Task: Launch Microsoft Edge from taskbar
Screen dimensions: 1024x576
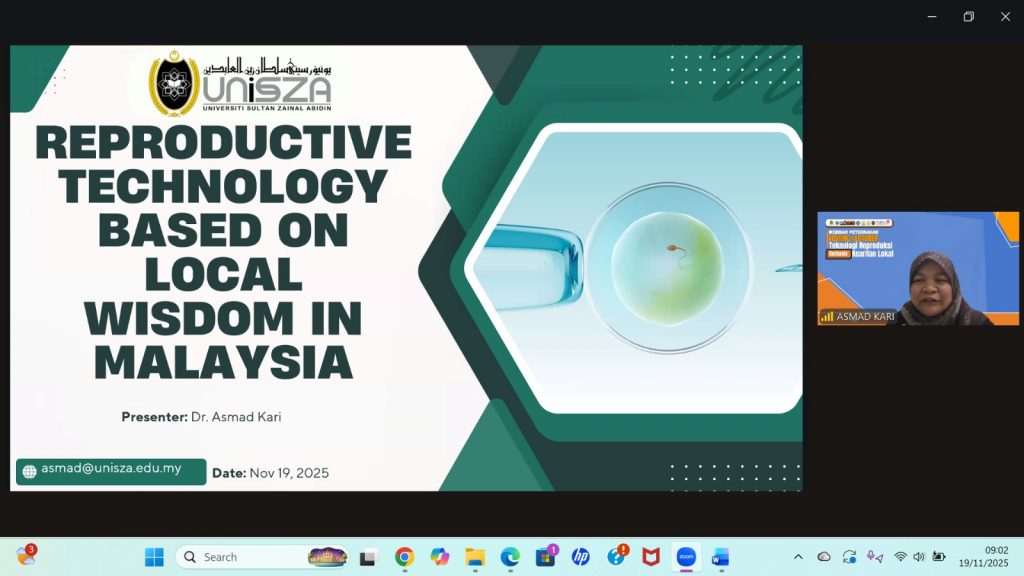Action: coord(510,557)
